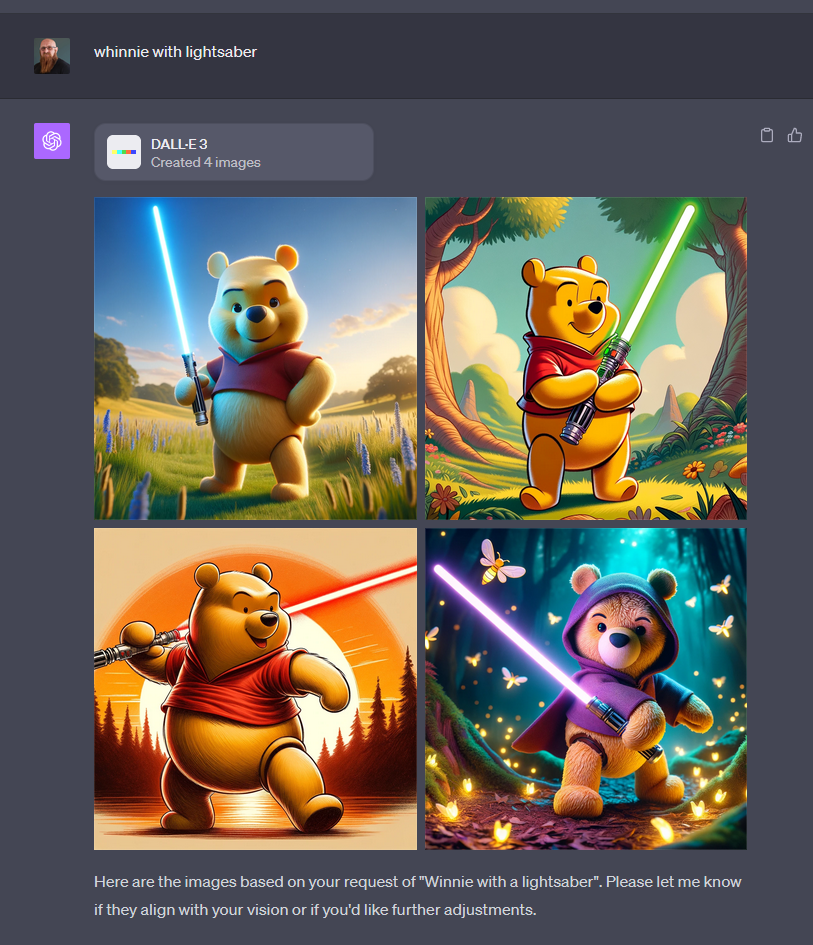813x945 pixels.
Task: Click the 'Created 4 images' label
Action: click(x=206, y=162)
